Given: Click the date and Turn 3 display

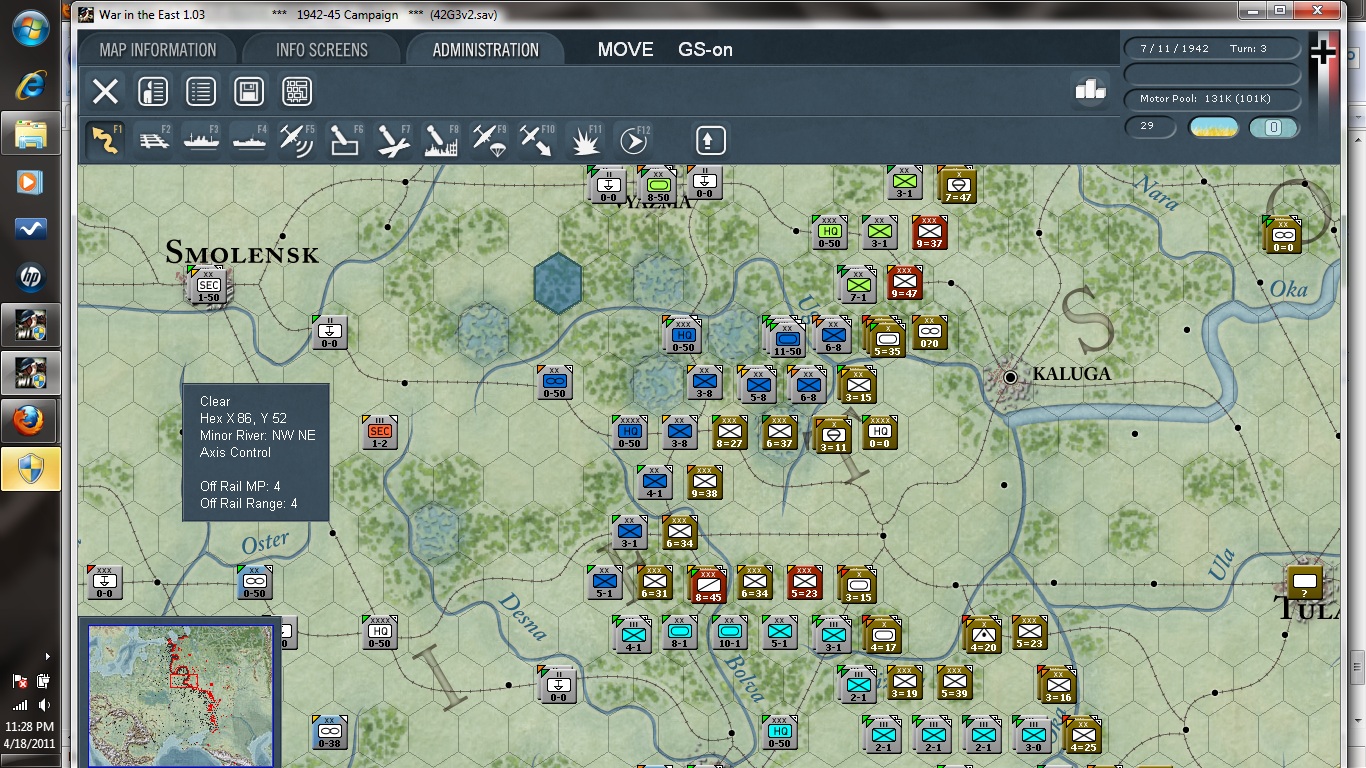Looking at the screenshot, I should click(1212, 48).
